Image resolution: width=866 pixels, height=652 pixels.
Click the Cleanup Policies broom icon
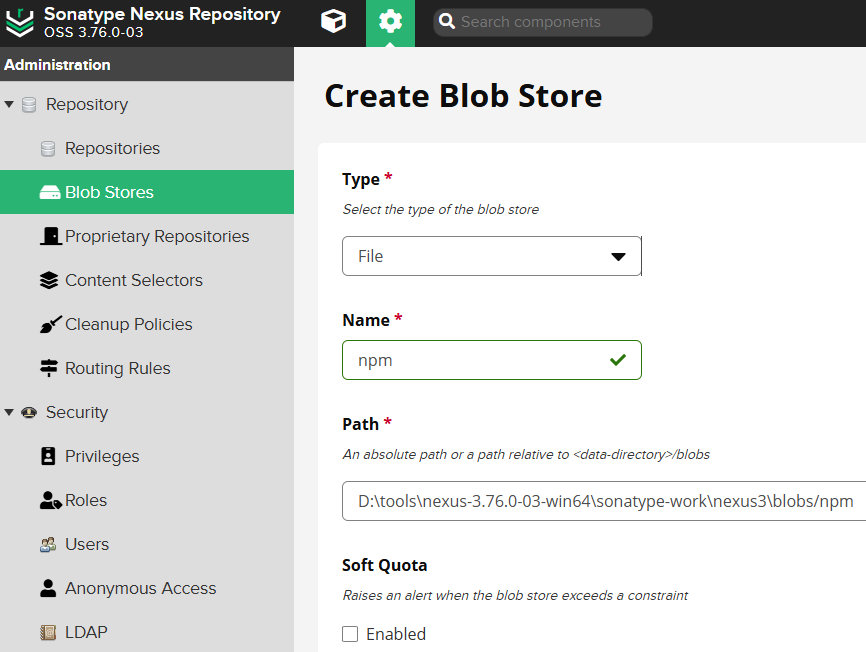pos(50,324)
